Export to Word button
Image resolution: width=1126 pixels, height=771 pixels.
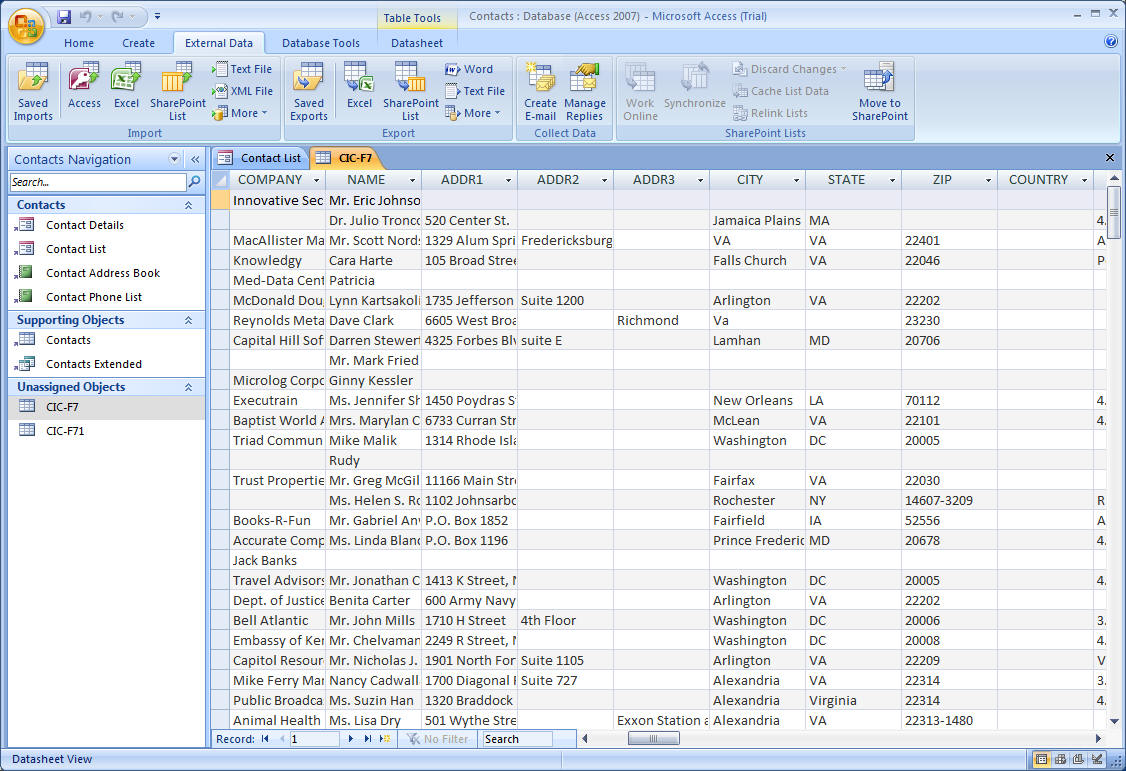click(469, 69)
